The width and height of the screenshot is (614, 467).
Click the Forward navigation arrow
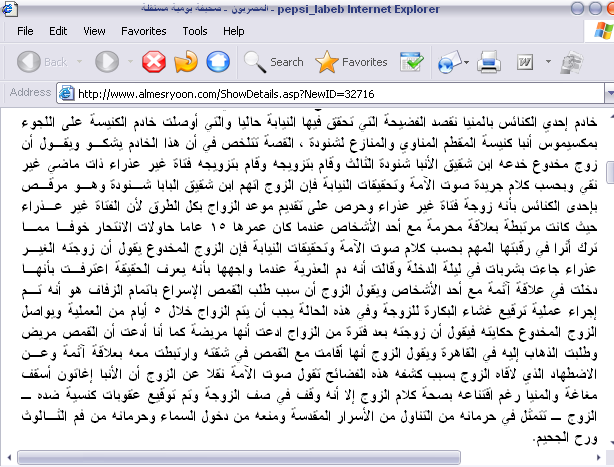(x=106, y=62)
